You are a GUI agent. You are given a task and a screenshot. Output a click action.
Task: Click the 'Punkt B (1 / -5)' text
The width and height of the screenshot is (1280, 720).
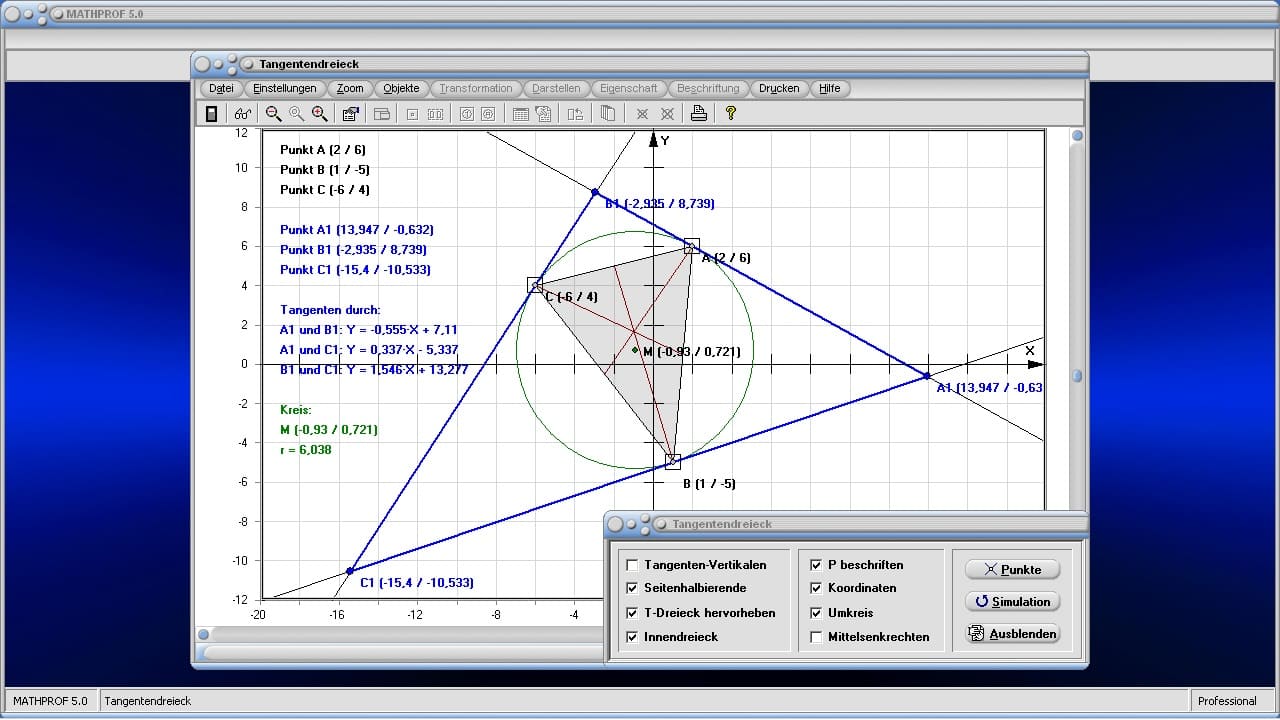(324, 170)
